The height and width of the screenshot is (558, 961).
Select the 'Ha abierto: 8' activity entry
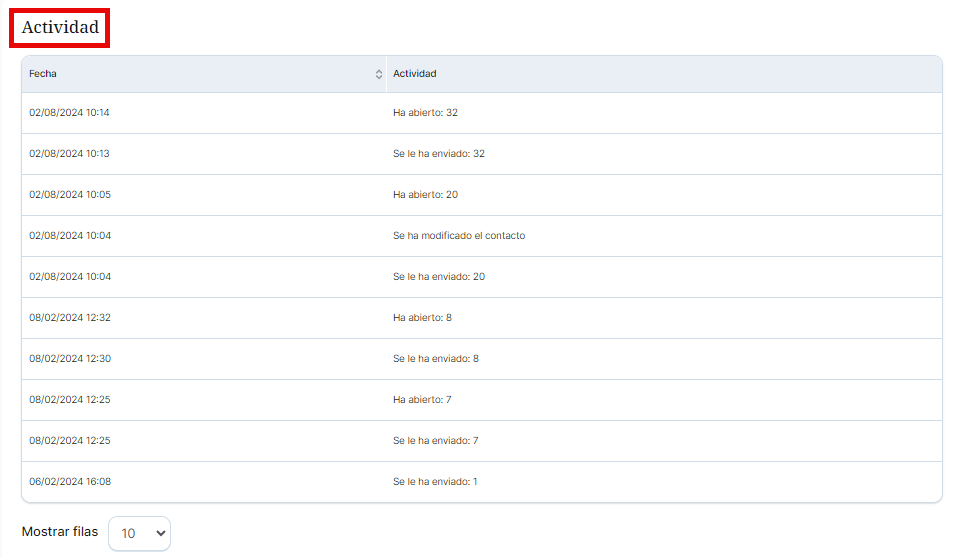pos(422,318)
